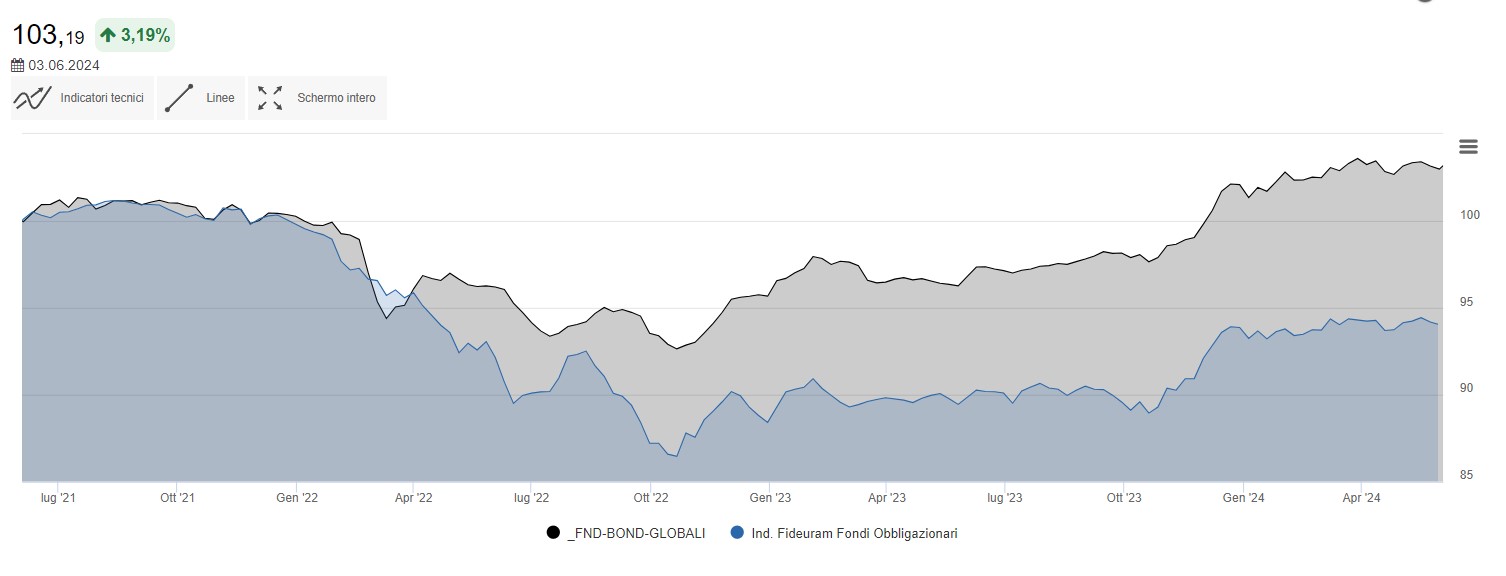Click the Linee drawing tool icon
This screenshot has height=576, width=1506.
[x=179, y=98]
